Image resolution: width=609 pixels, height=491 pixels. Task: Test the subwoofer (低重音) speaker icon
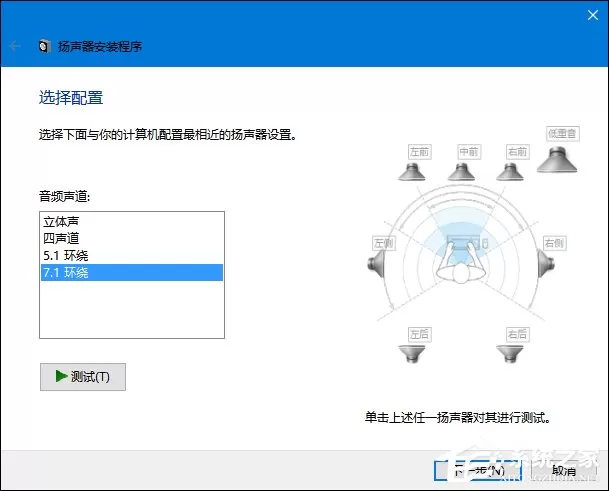(557, 160)
